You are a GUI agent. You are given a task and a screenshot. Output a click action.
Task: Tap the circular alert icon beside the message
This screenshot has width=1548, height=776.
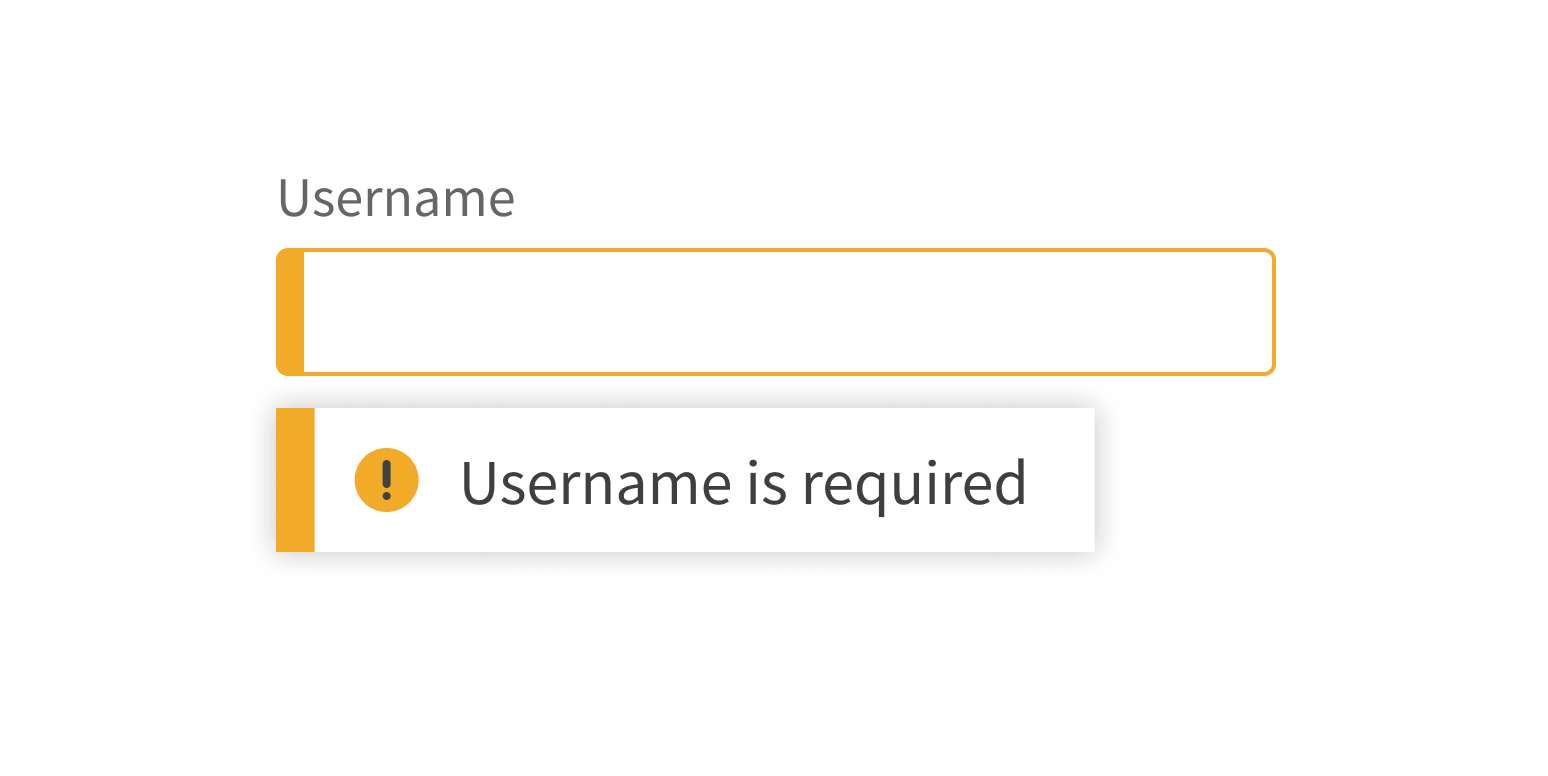coord(386,480)
